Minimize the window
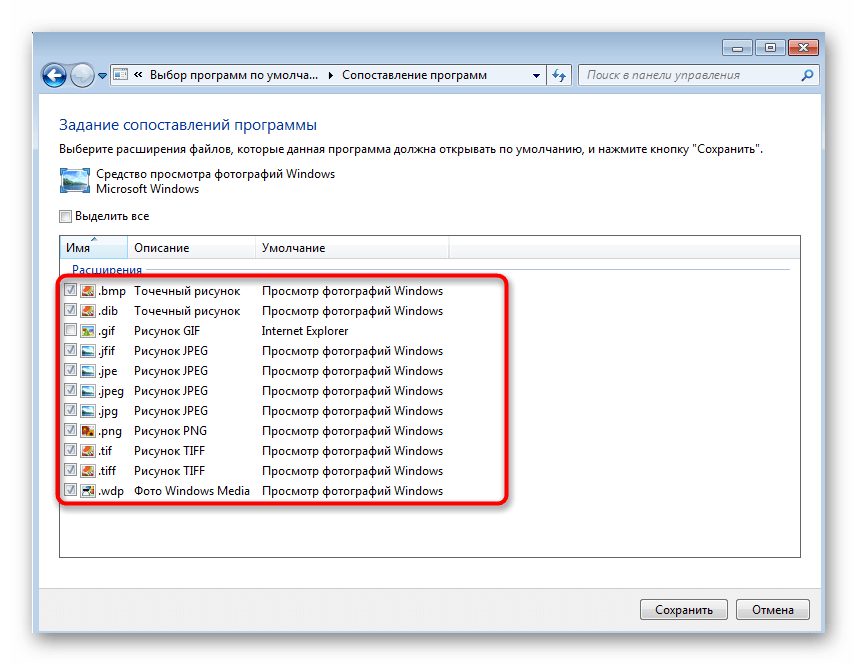Image resolution: width=857 pixels, height=665 pixels. [737, 48]
